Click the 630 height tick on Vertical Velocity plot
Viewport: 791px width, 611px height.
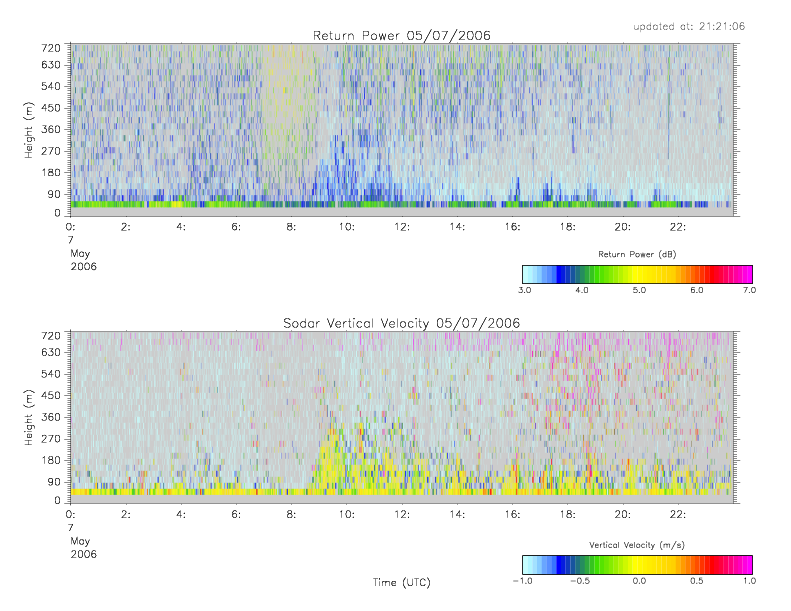point(51,353)
